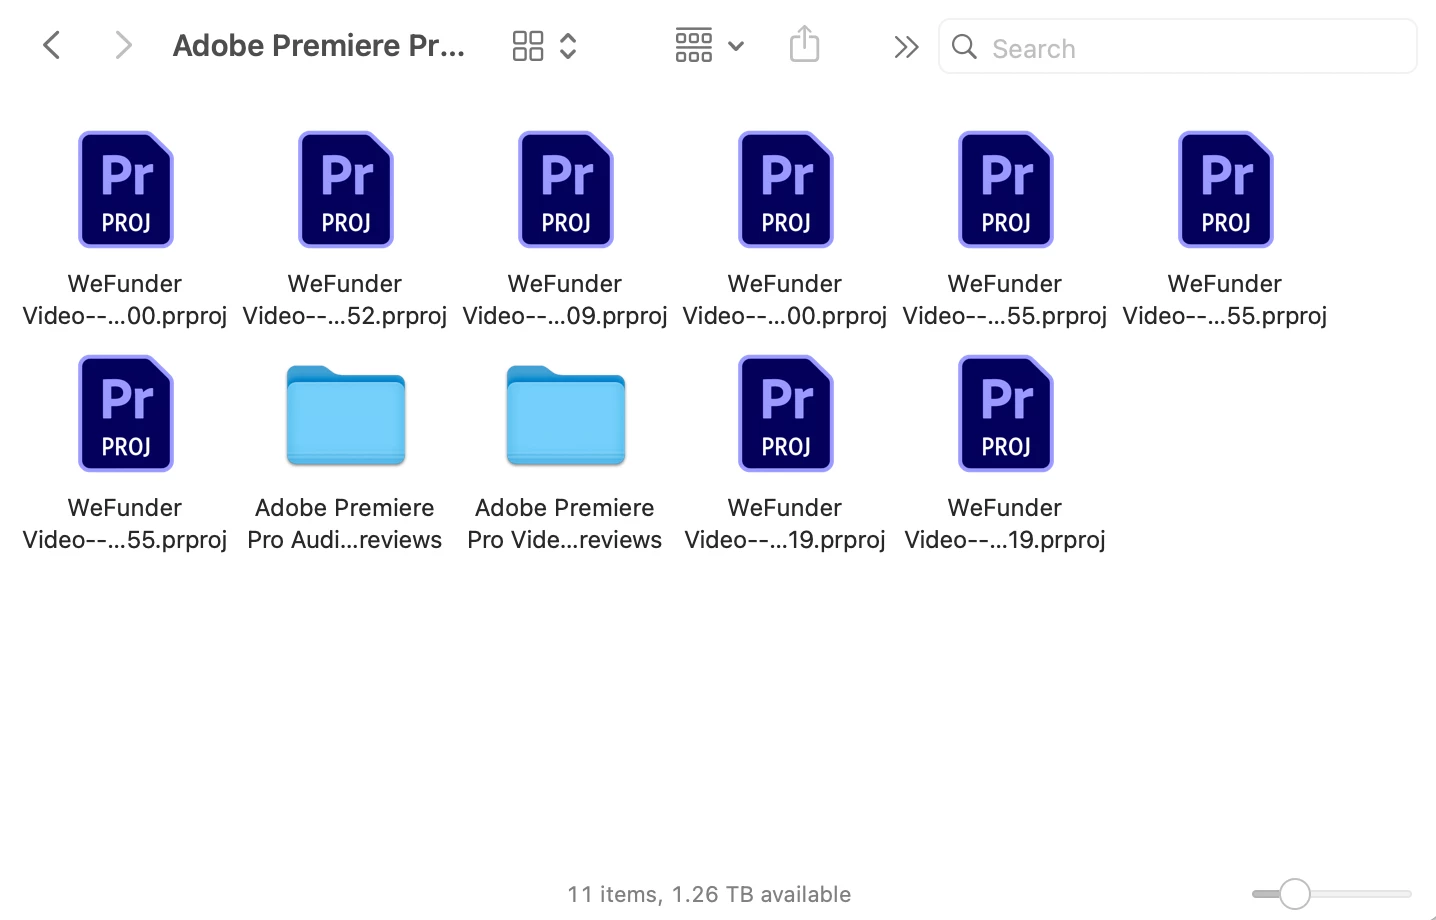Show more toolbar items via double chevron
The width and height of the screenshot is (1436, 920).
[906, 47]
